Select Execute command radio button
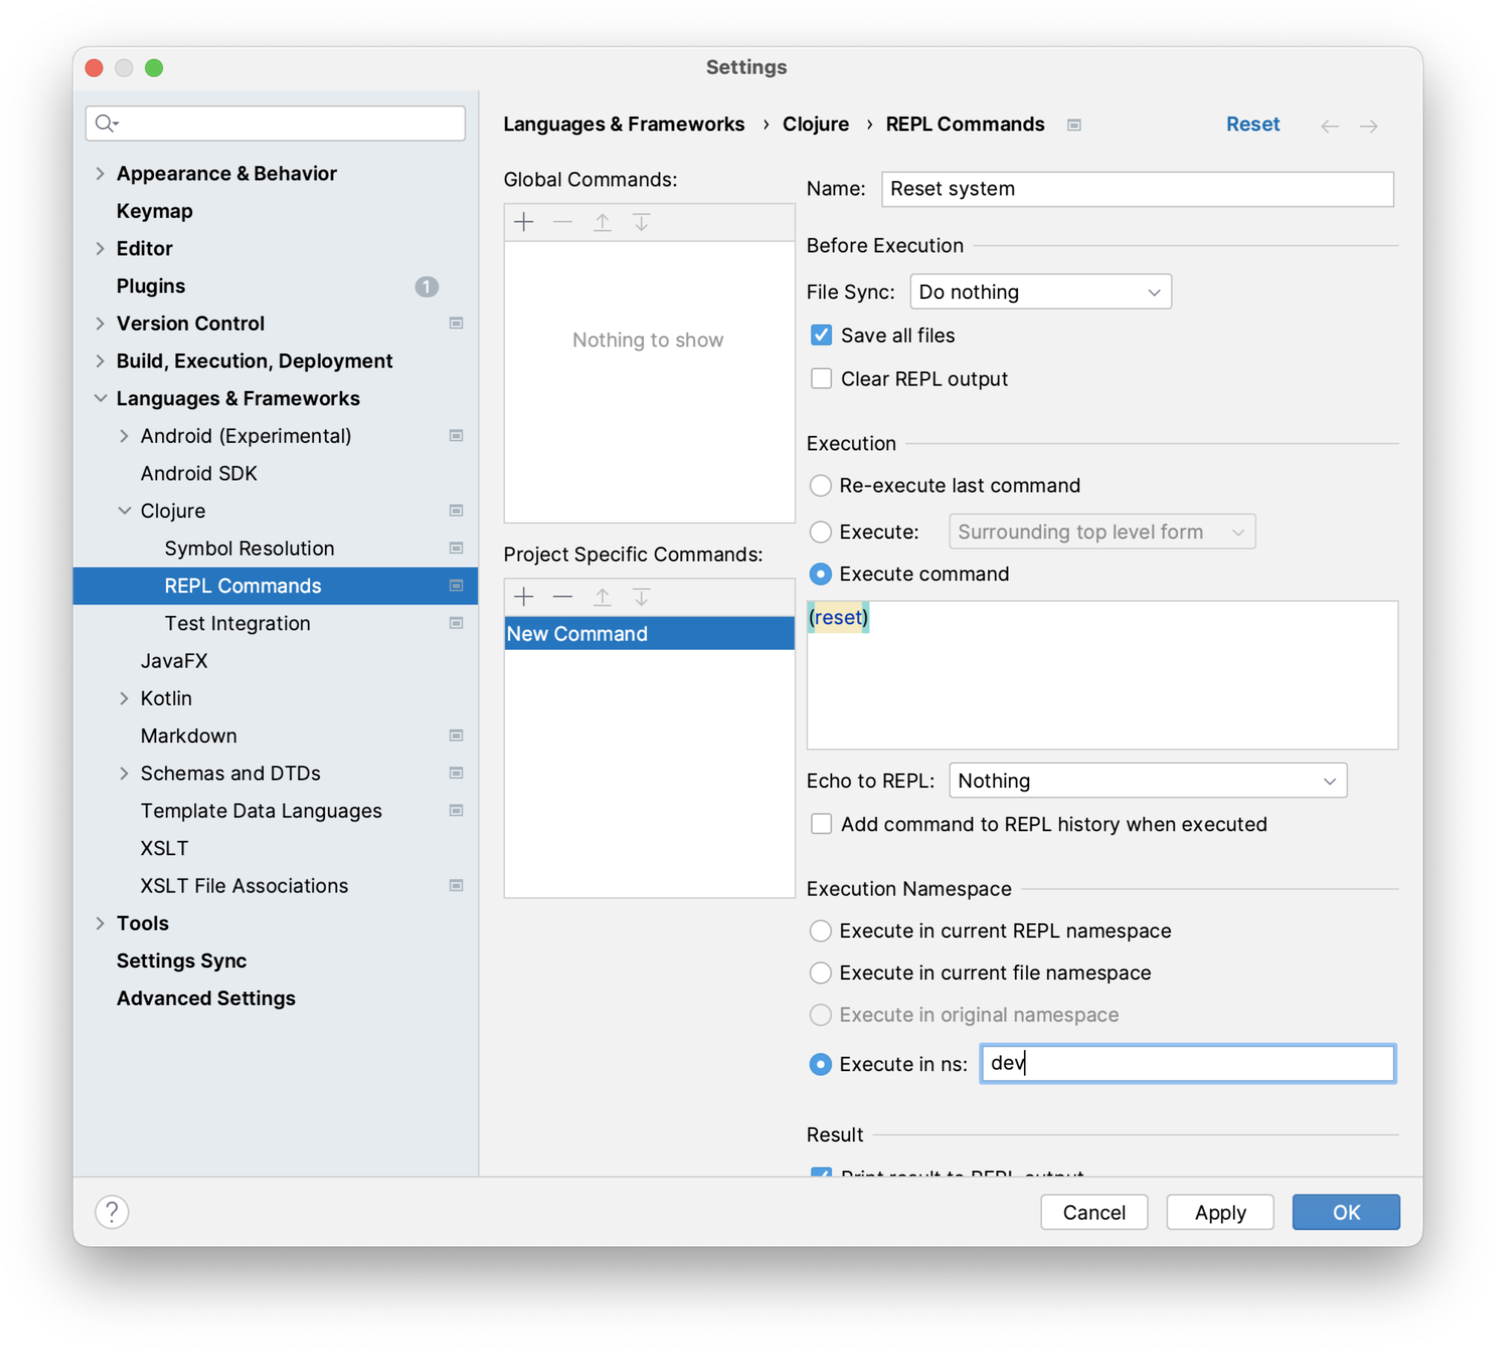 point(820,574)
